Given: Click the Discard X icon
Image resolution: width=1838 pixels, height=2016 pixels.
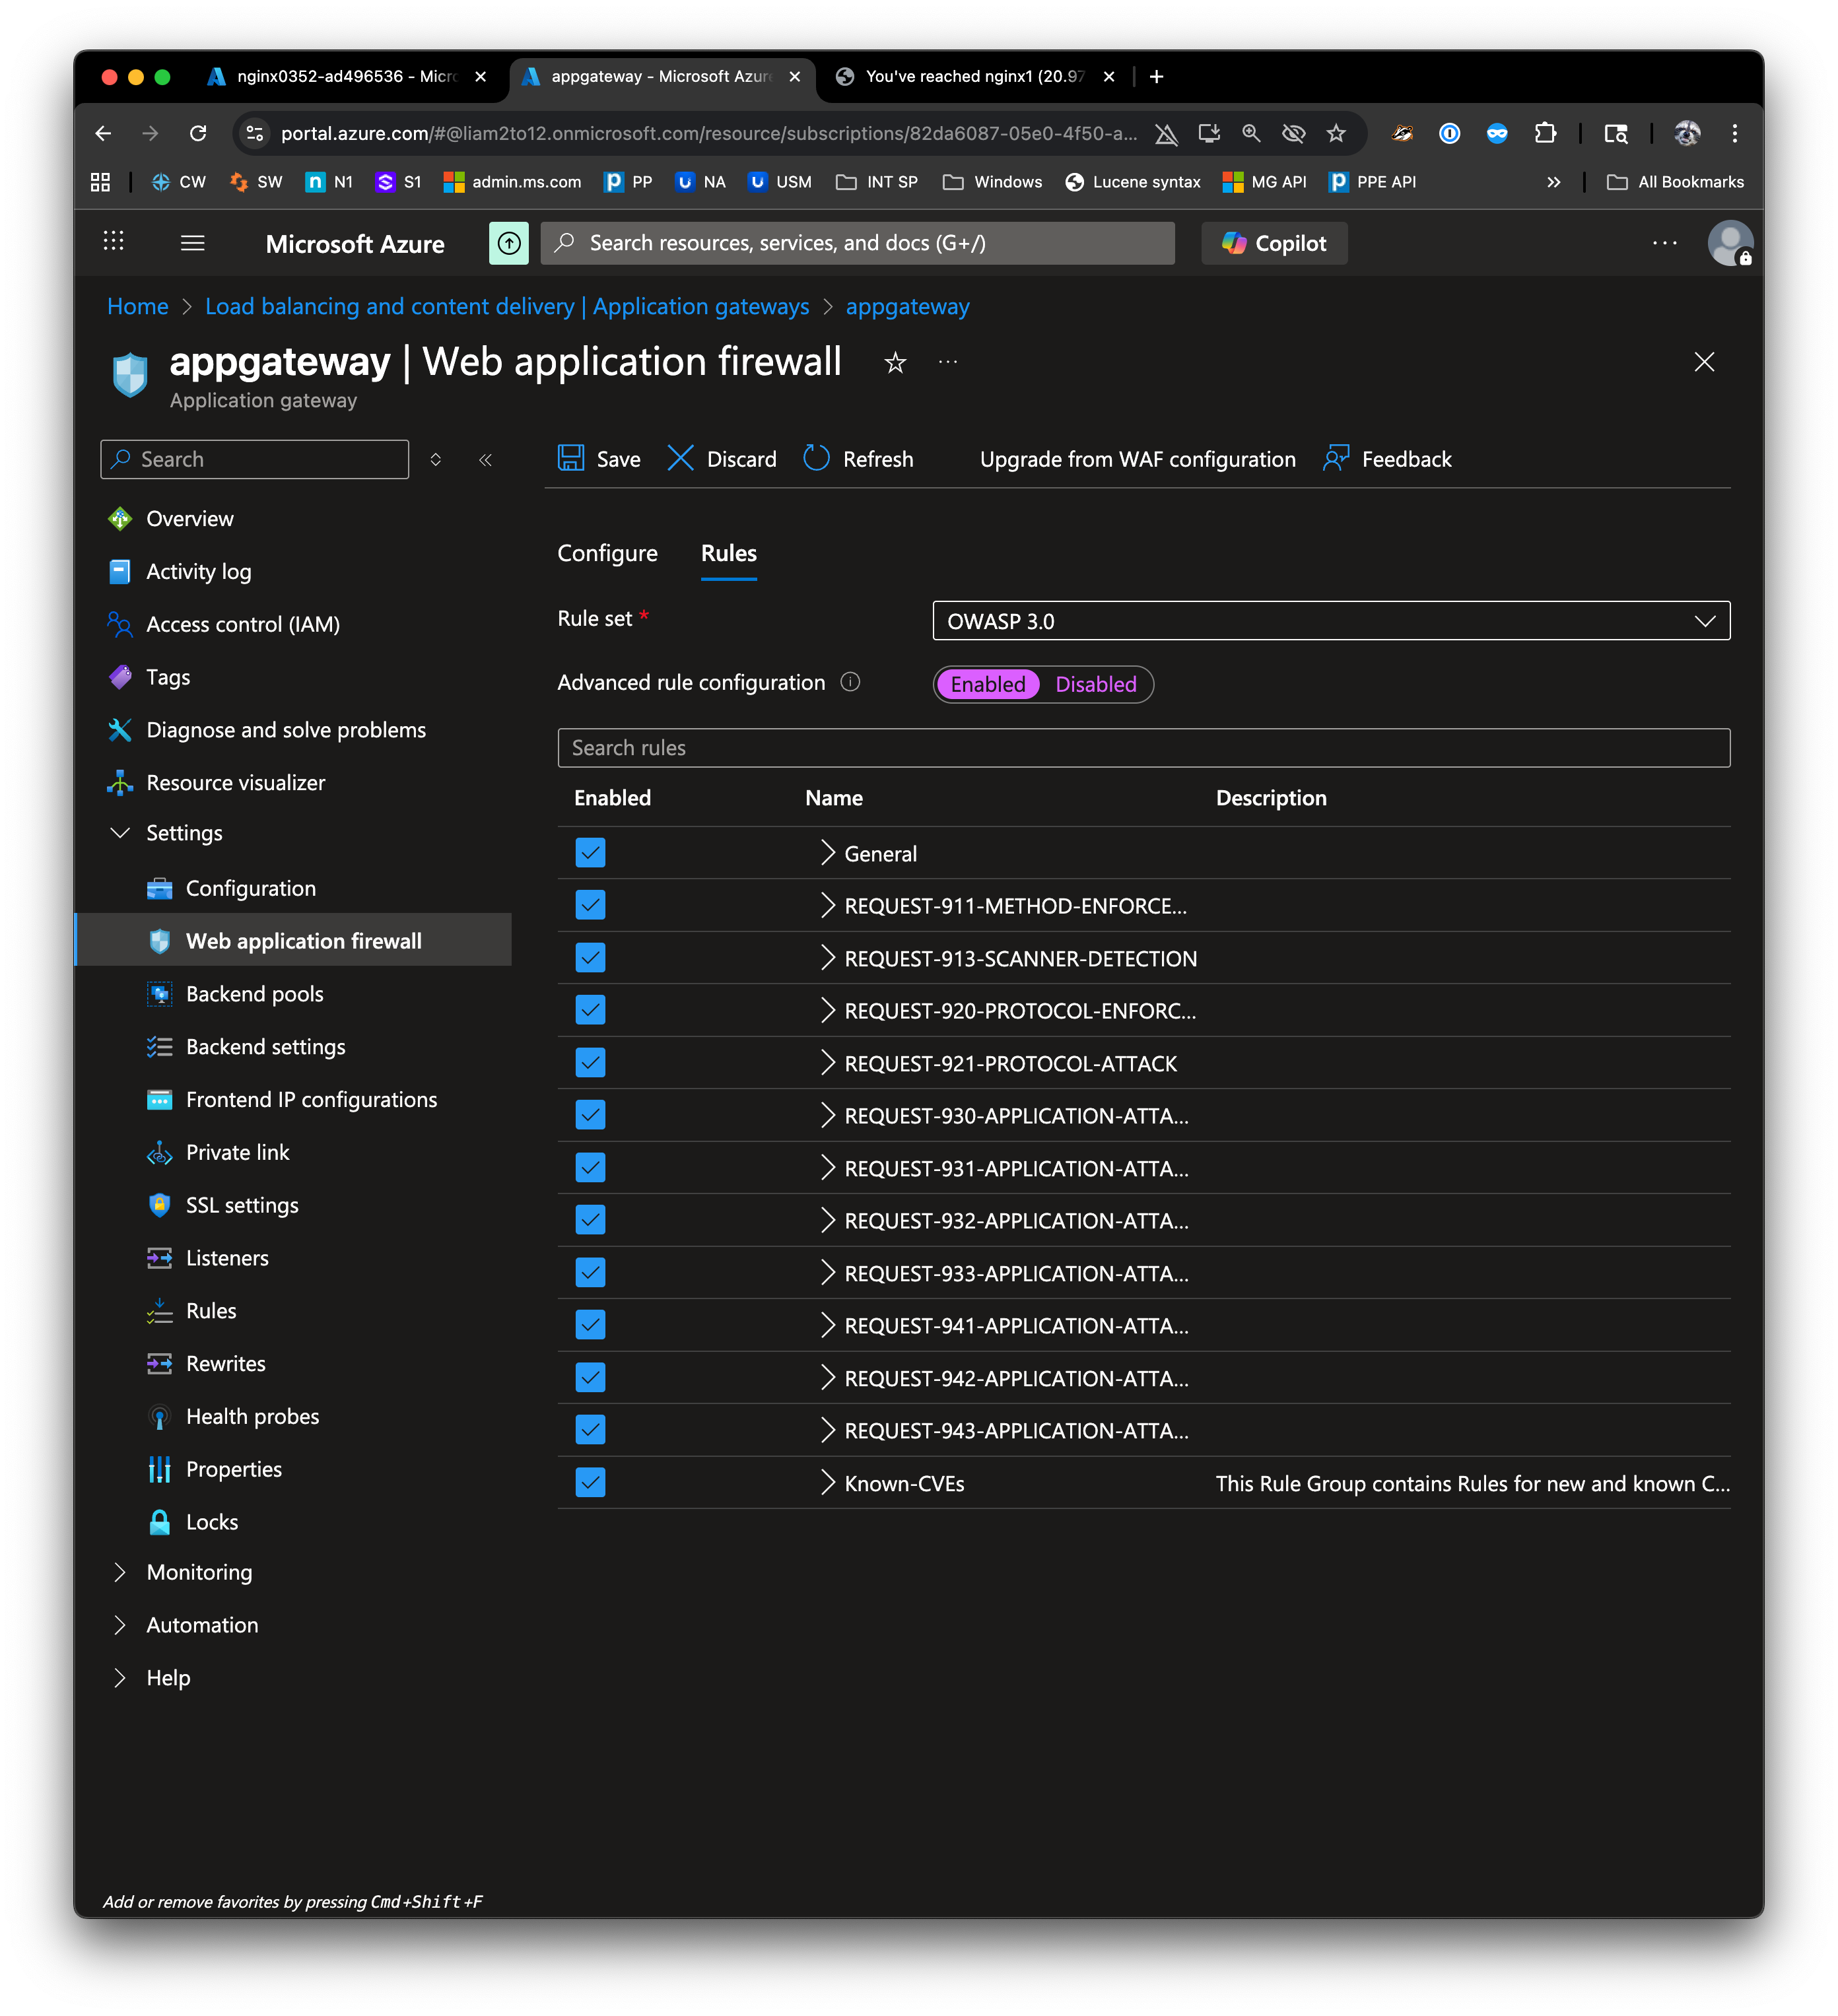Looking at the screenshot, I should [680, 459].
